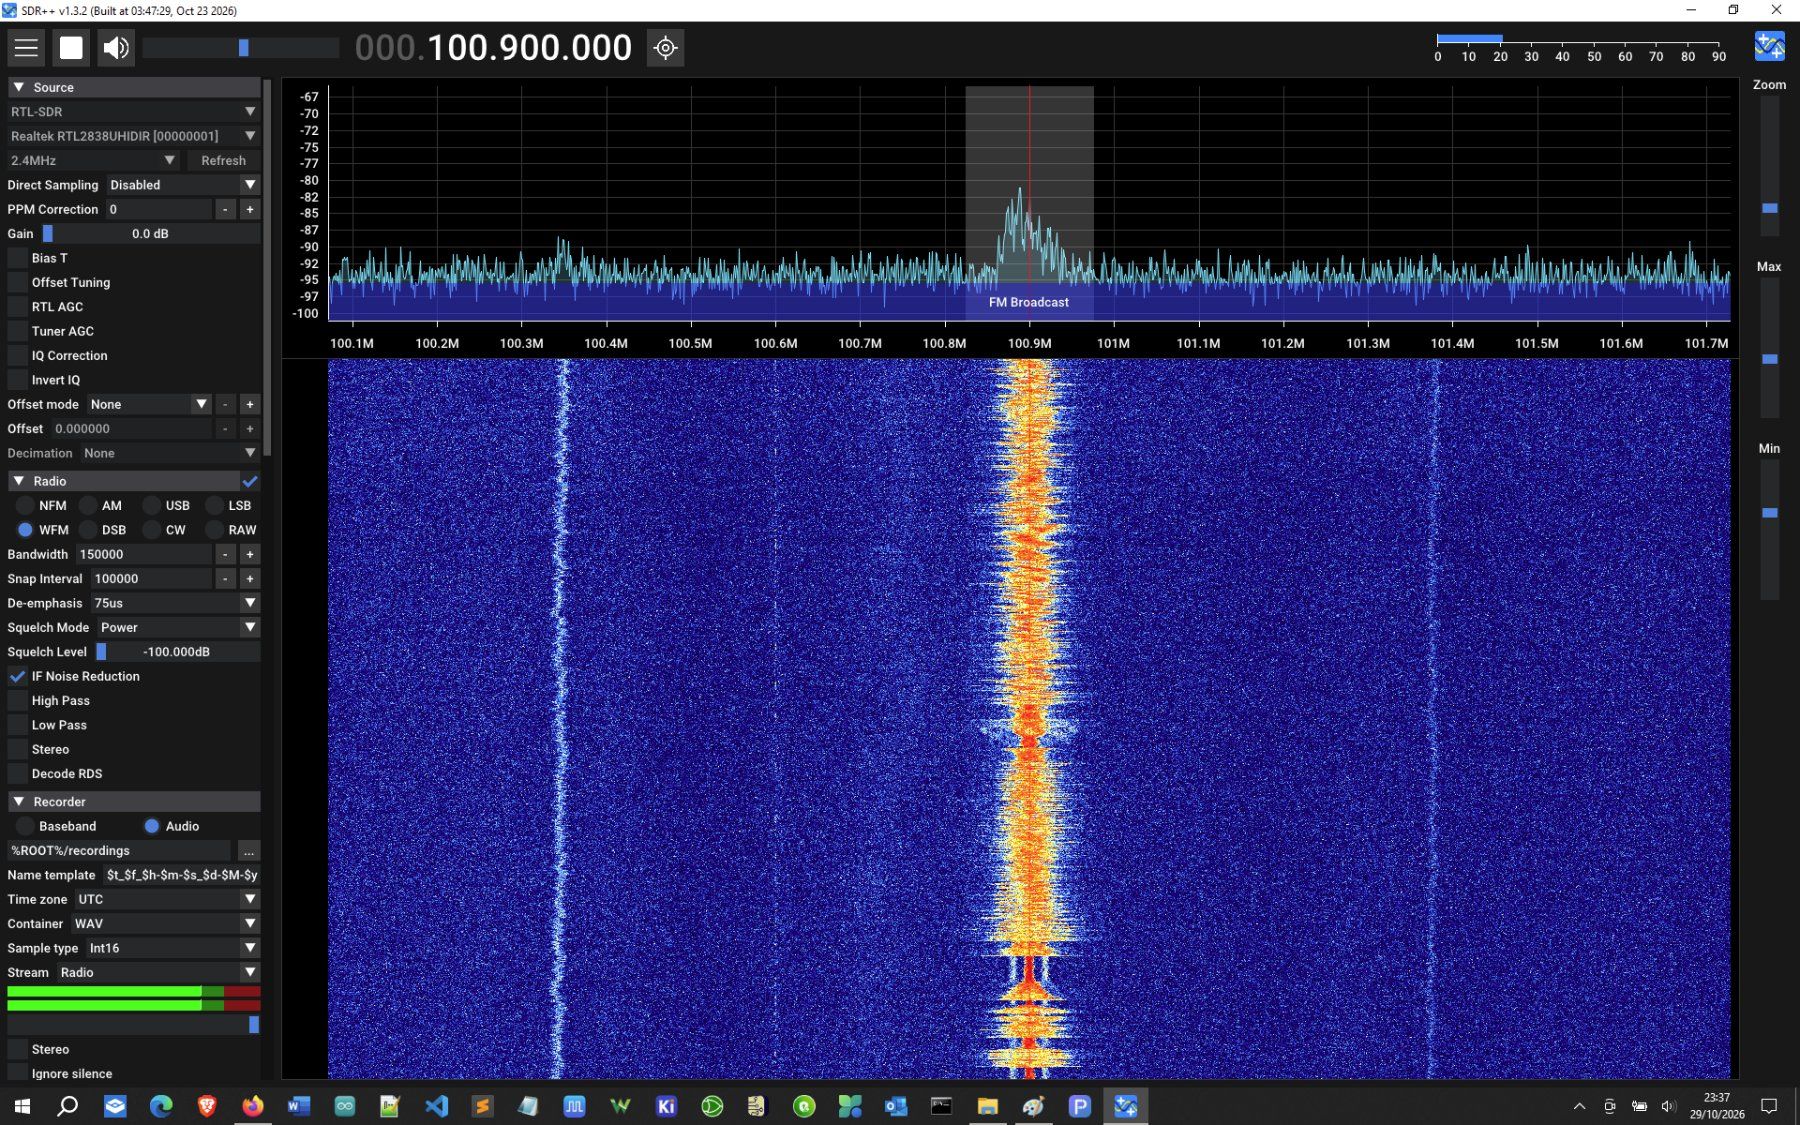The height and width of the screenshot is (1125, 1800).
Task: Decrease PPM Correction with minus button
Action: [225, 209]
